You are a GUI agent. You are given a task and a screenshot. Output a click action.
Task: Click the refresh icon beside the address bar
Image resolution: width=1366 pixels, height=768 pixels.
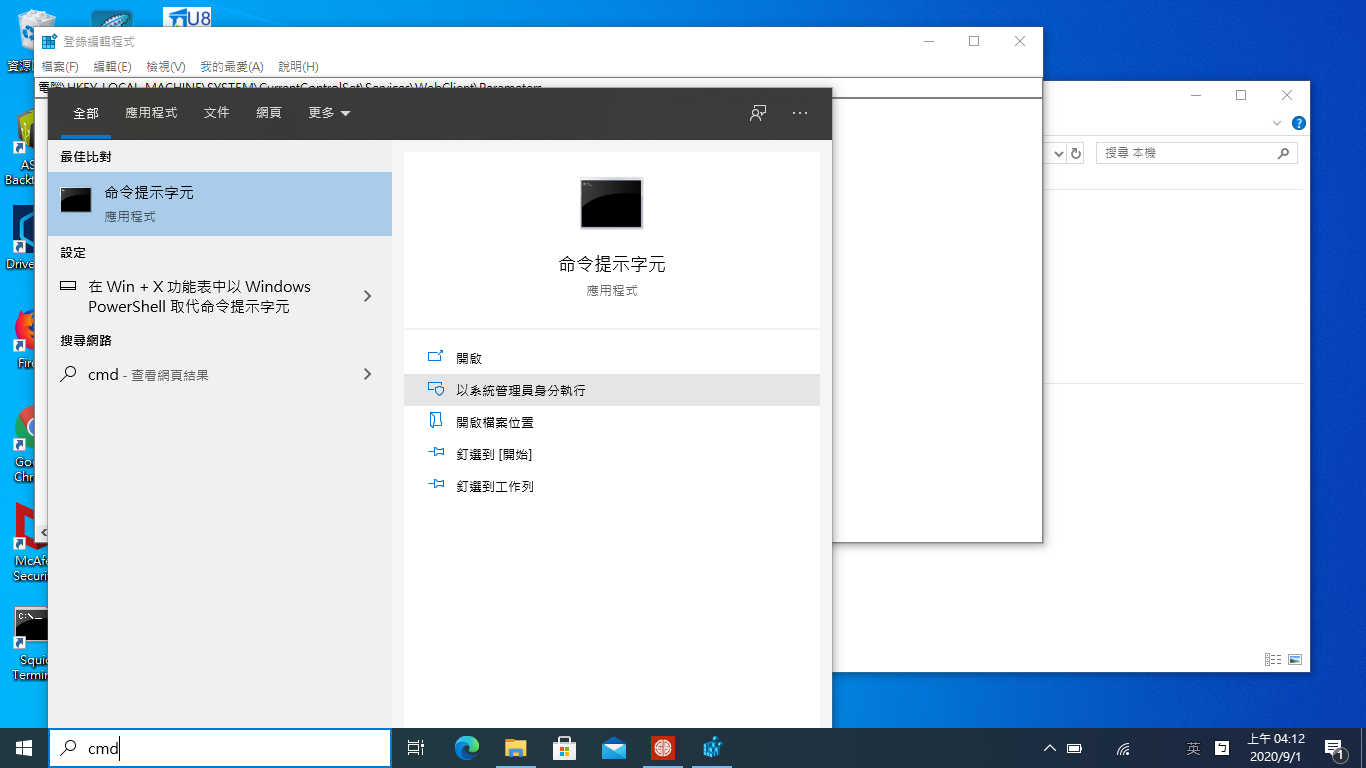coord(1076,154)
